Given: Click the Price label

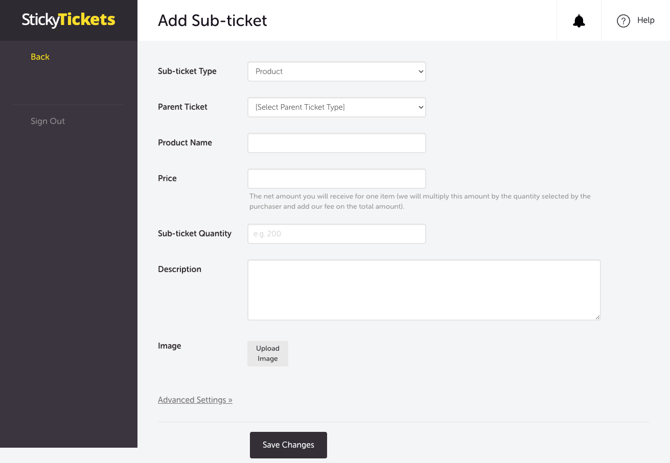Looking at the screenshot, I should click(167, 179).
